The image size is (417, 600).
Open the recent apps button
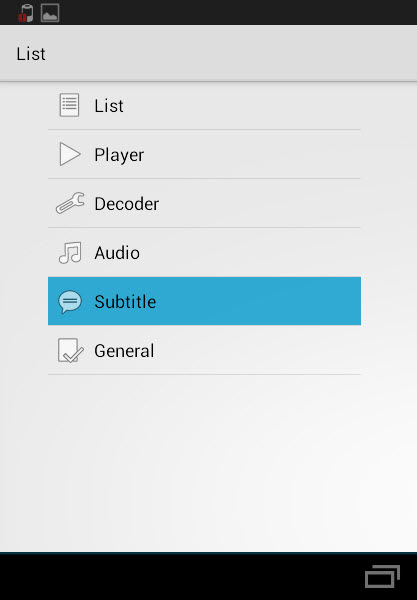point(382,576)
